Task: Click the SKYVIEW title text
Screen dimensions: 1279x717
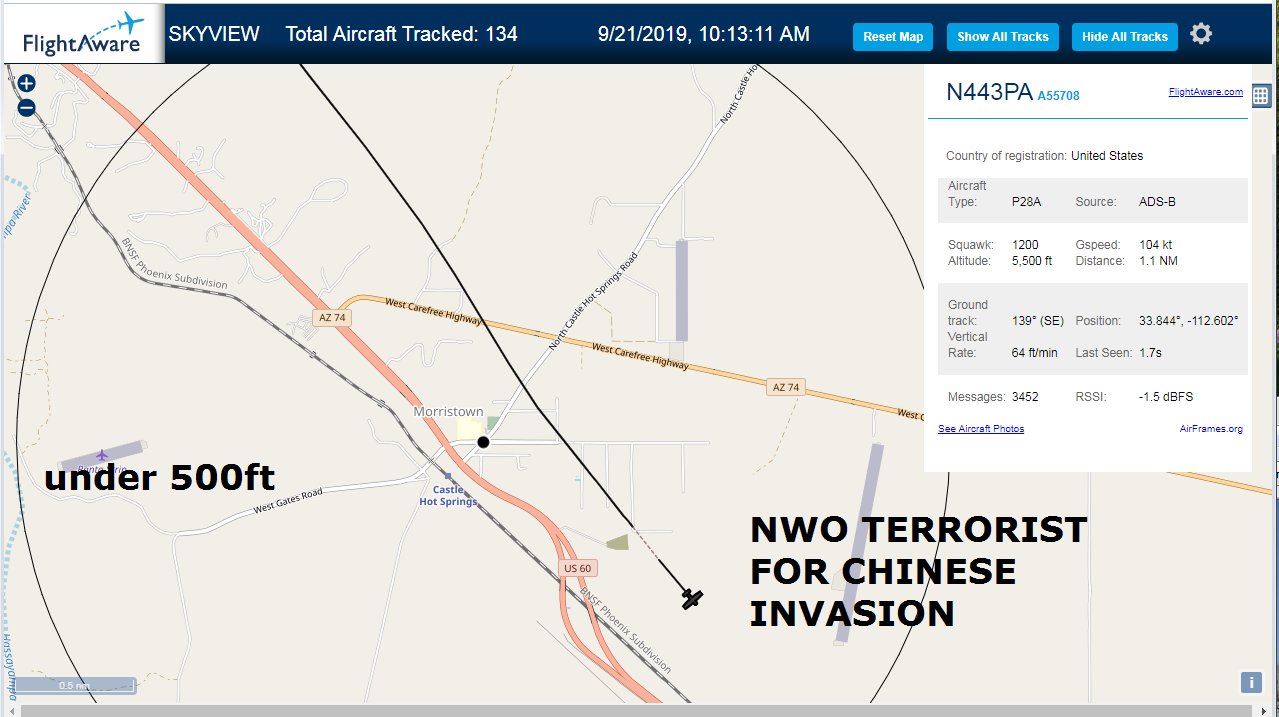Action: (x=214, y=34)
